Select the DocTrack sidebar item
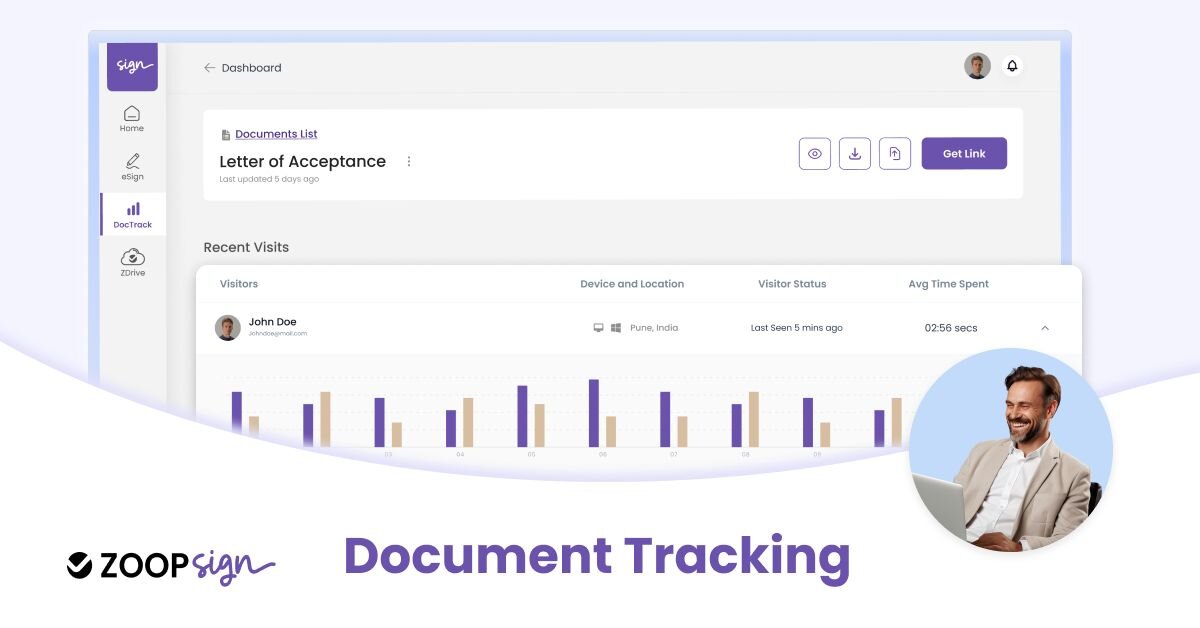1200x628 pixels. [x=133, y=215]
